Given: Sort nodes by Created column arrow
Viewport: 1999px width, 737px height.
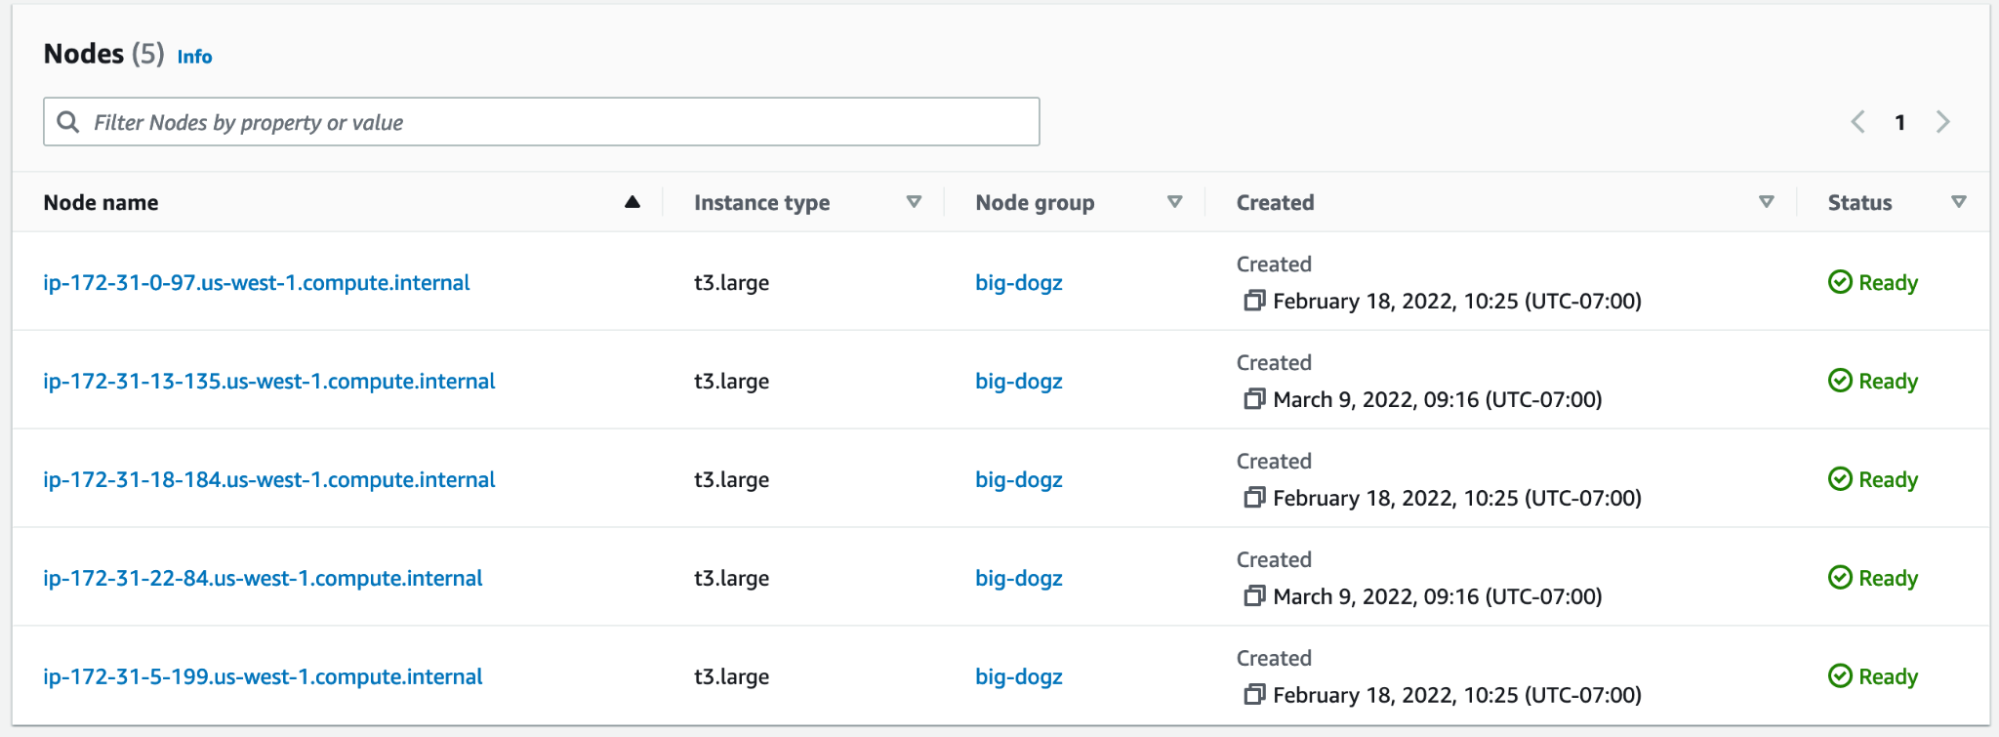Looking at the screenshot, I should coord(1766,202).
